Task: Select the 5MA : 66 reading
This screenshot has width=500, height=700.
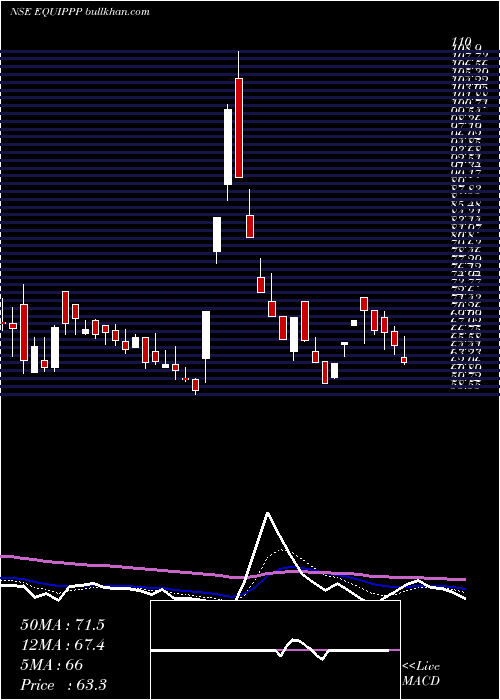Action: [x=52, y=665]
